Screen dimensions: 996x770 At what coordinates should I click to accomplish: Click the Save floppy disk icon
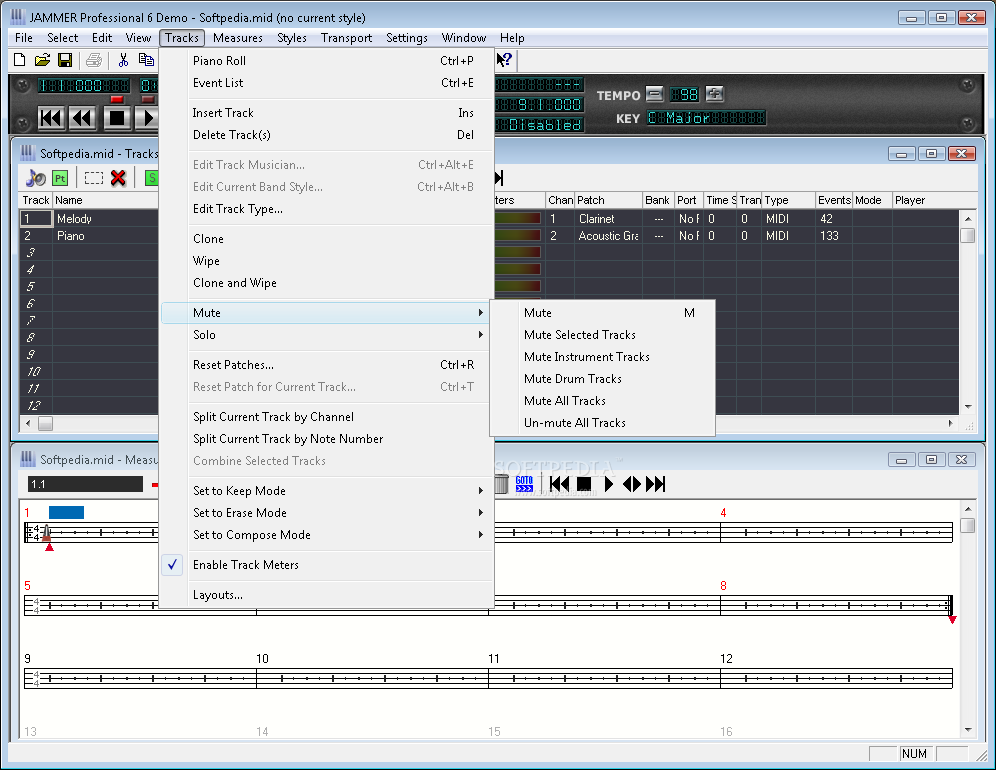coord(65,60)
